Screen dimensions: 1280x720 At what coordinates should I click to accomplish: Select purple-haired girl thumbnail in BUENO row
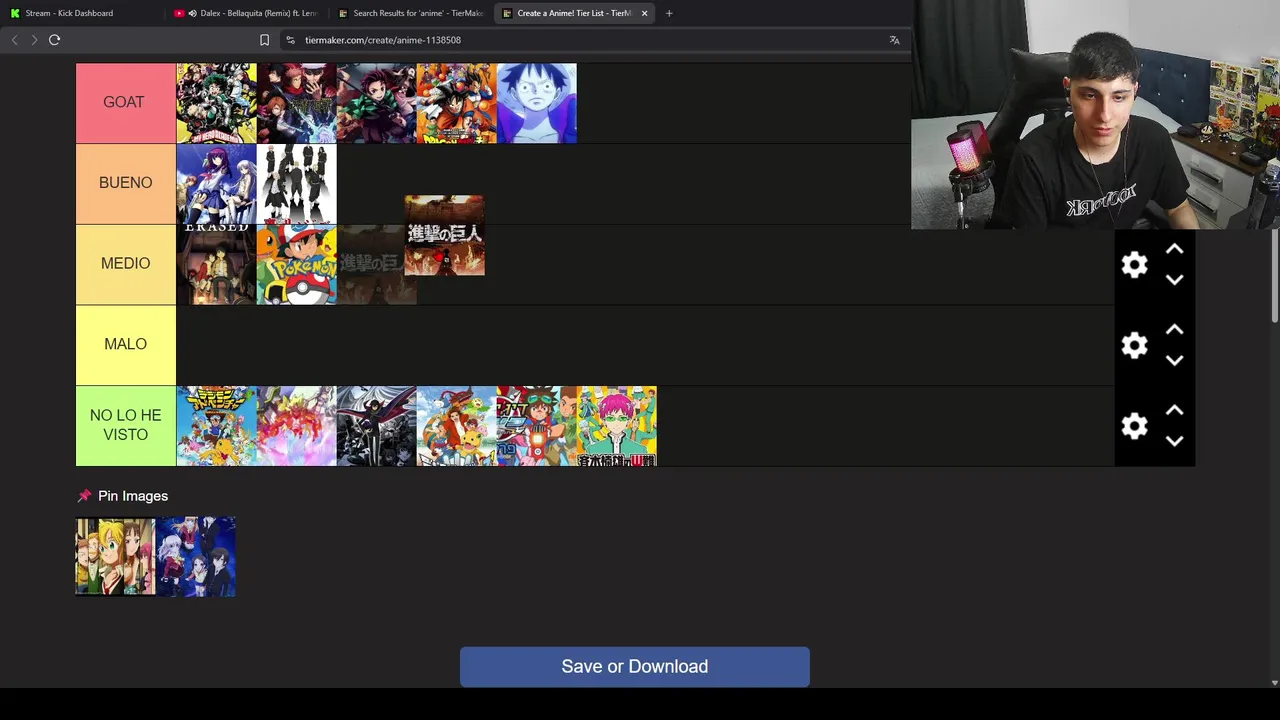tap(217, 184)
